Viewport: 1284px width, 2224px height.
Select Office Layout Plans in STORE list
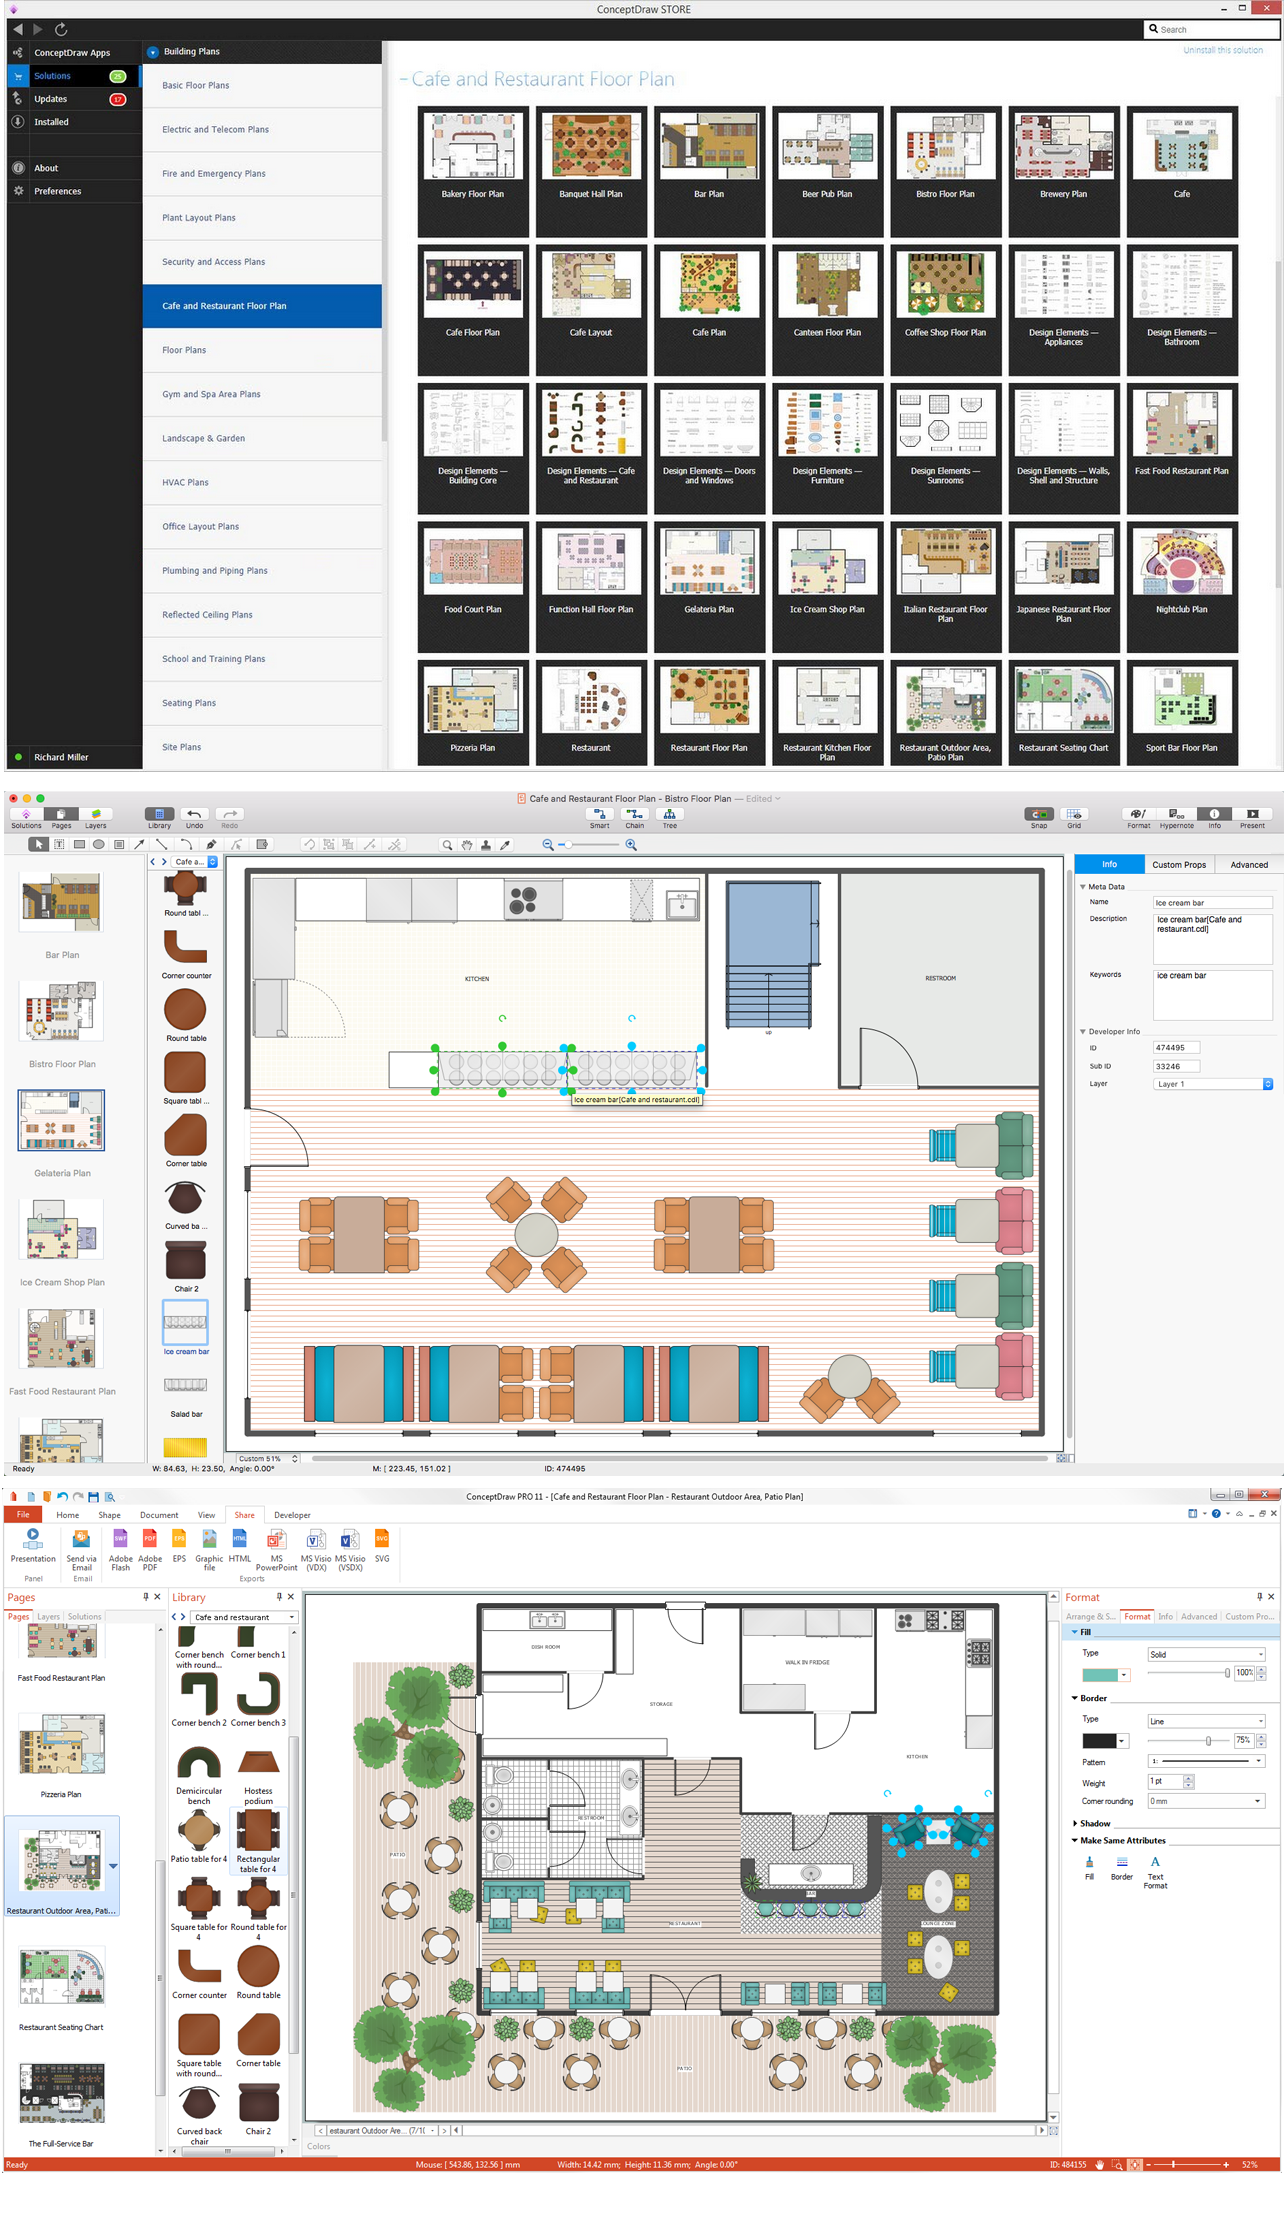262,527
